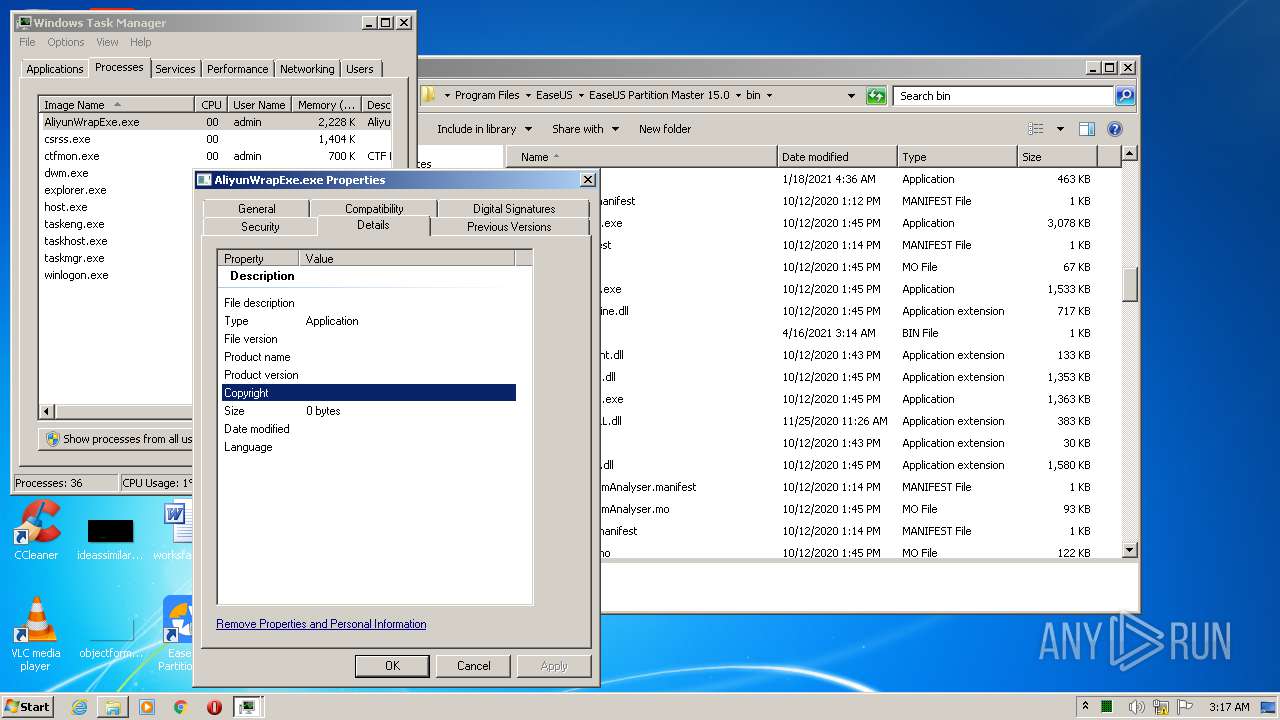1280x720 pixels.
Task: Sort processes by Image Name column
Action: (116, 105)
